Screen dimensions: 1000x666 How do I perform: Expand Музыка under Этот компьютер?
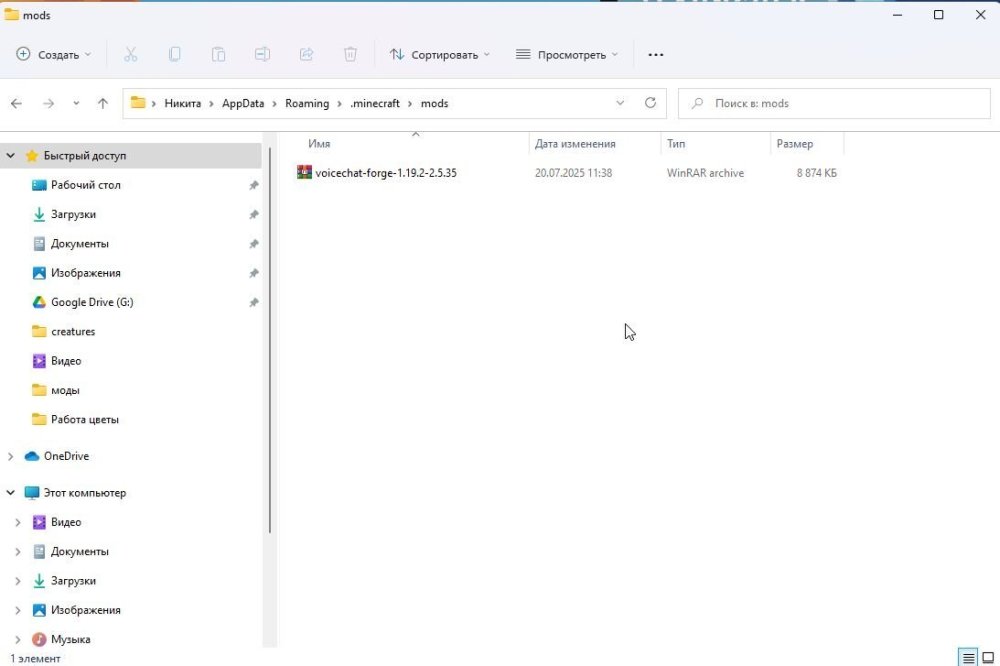click(x=18, y=639)
